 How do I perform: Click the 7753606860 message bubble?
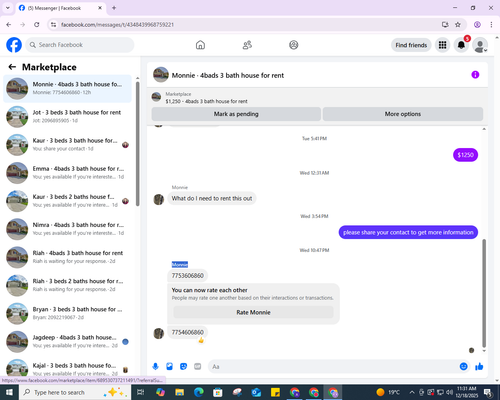[x=188, y=276]
